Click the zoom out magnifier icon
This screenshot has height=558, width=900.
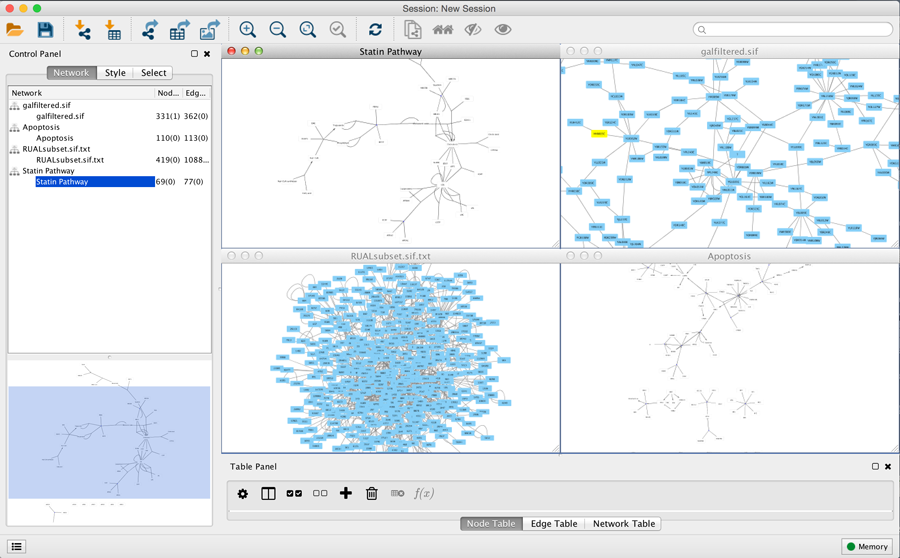(277, 31)
